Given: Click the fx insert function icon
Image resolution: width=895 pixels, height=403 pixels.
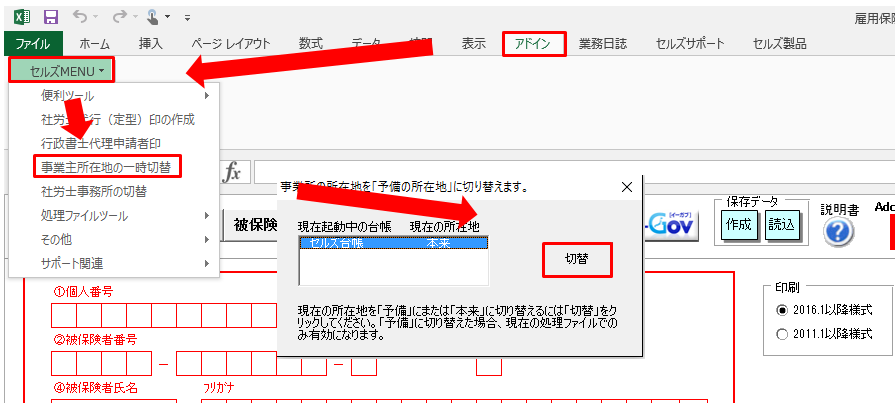Looking at the screenshot, I should (x=233, y=172).
